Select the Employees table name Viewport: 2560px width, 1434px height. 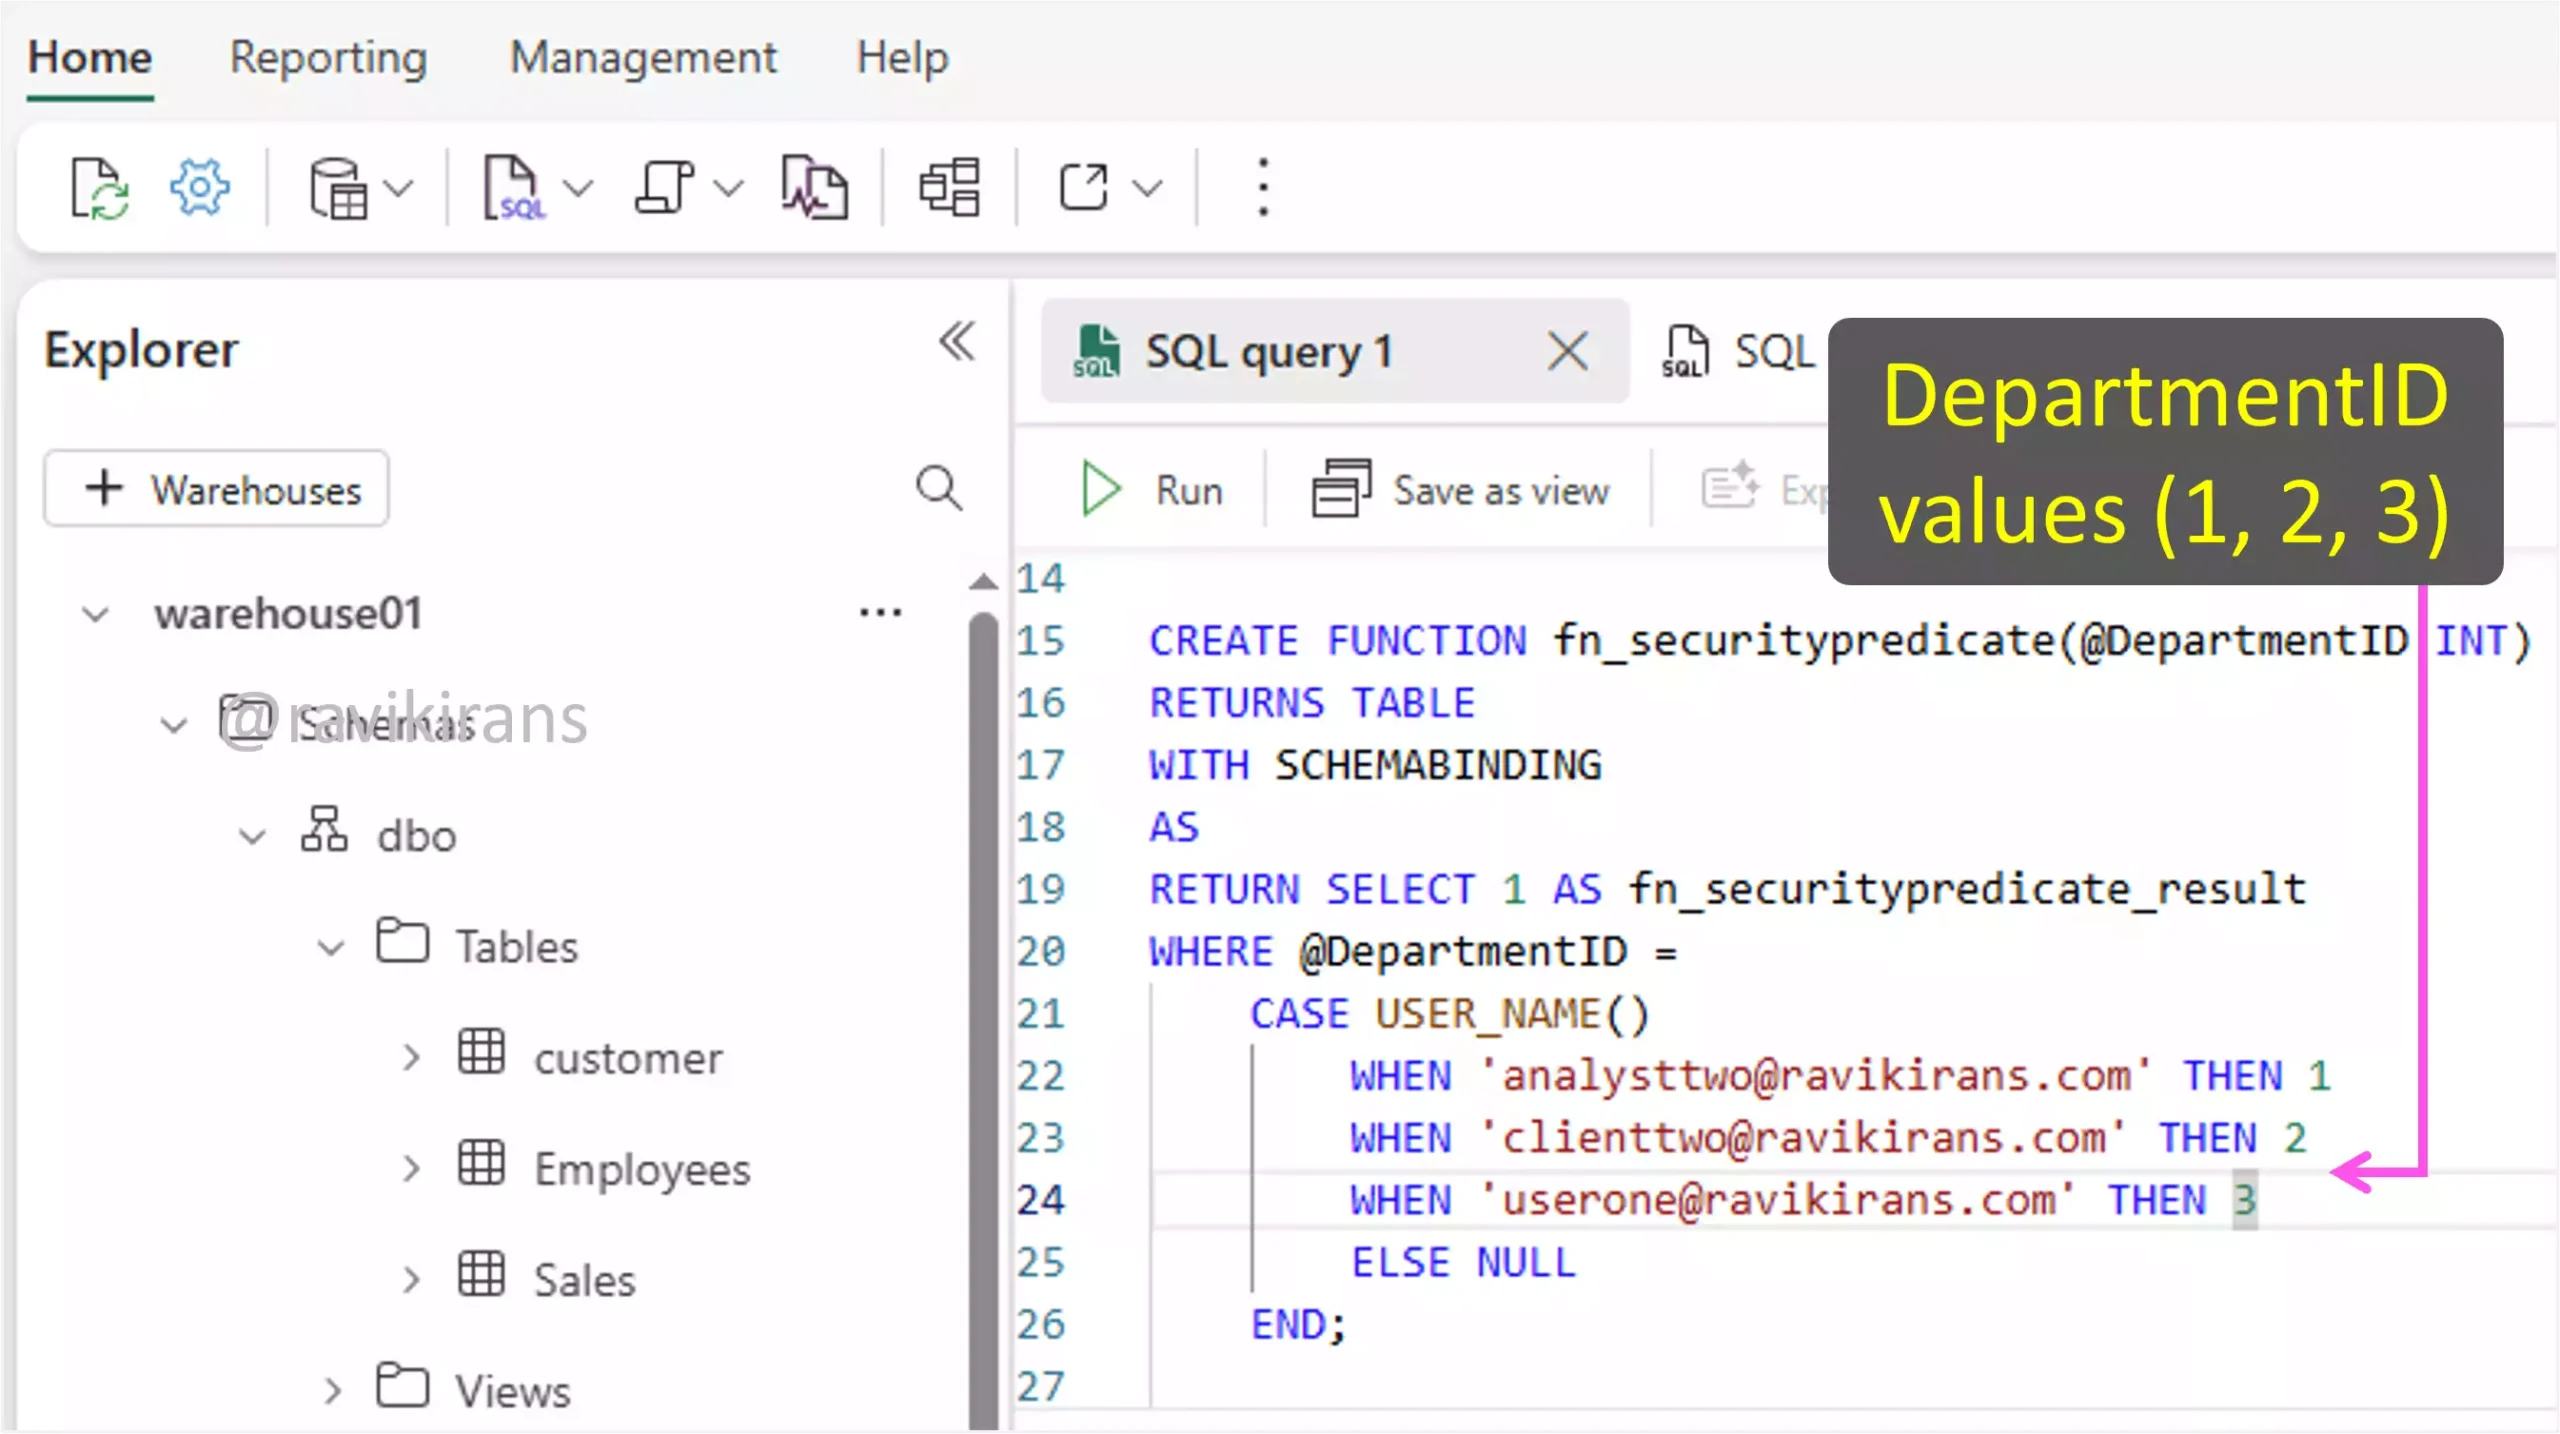click(x=641, y=1169)
